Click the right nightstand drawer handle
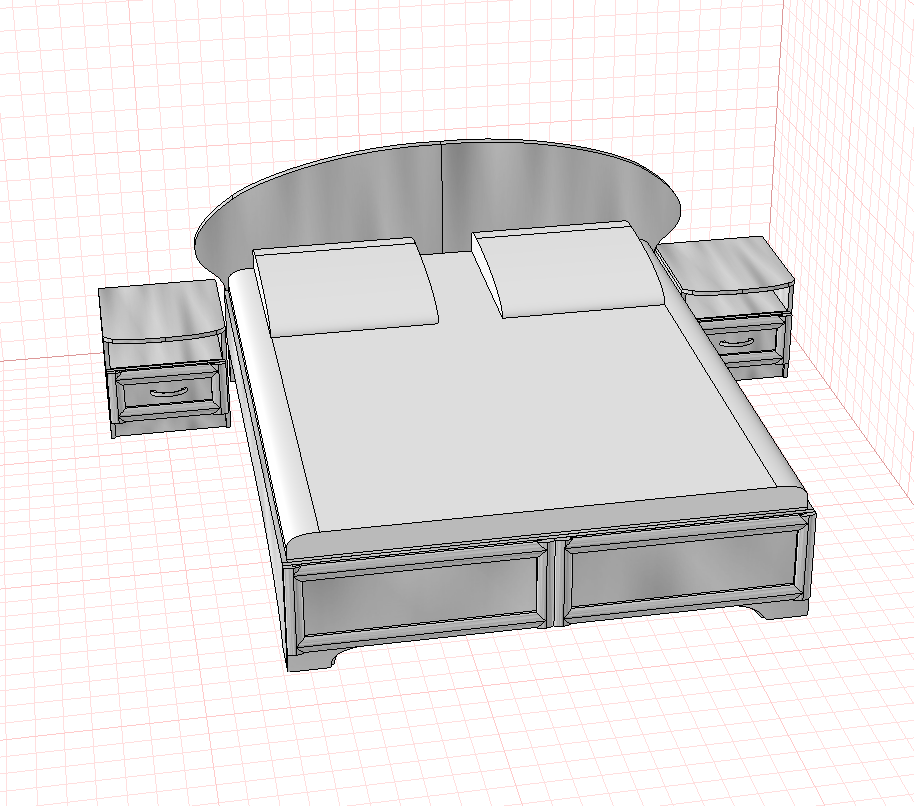 735,343
